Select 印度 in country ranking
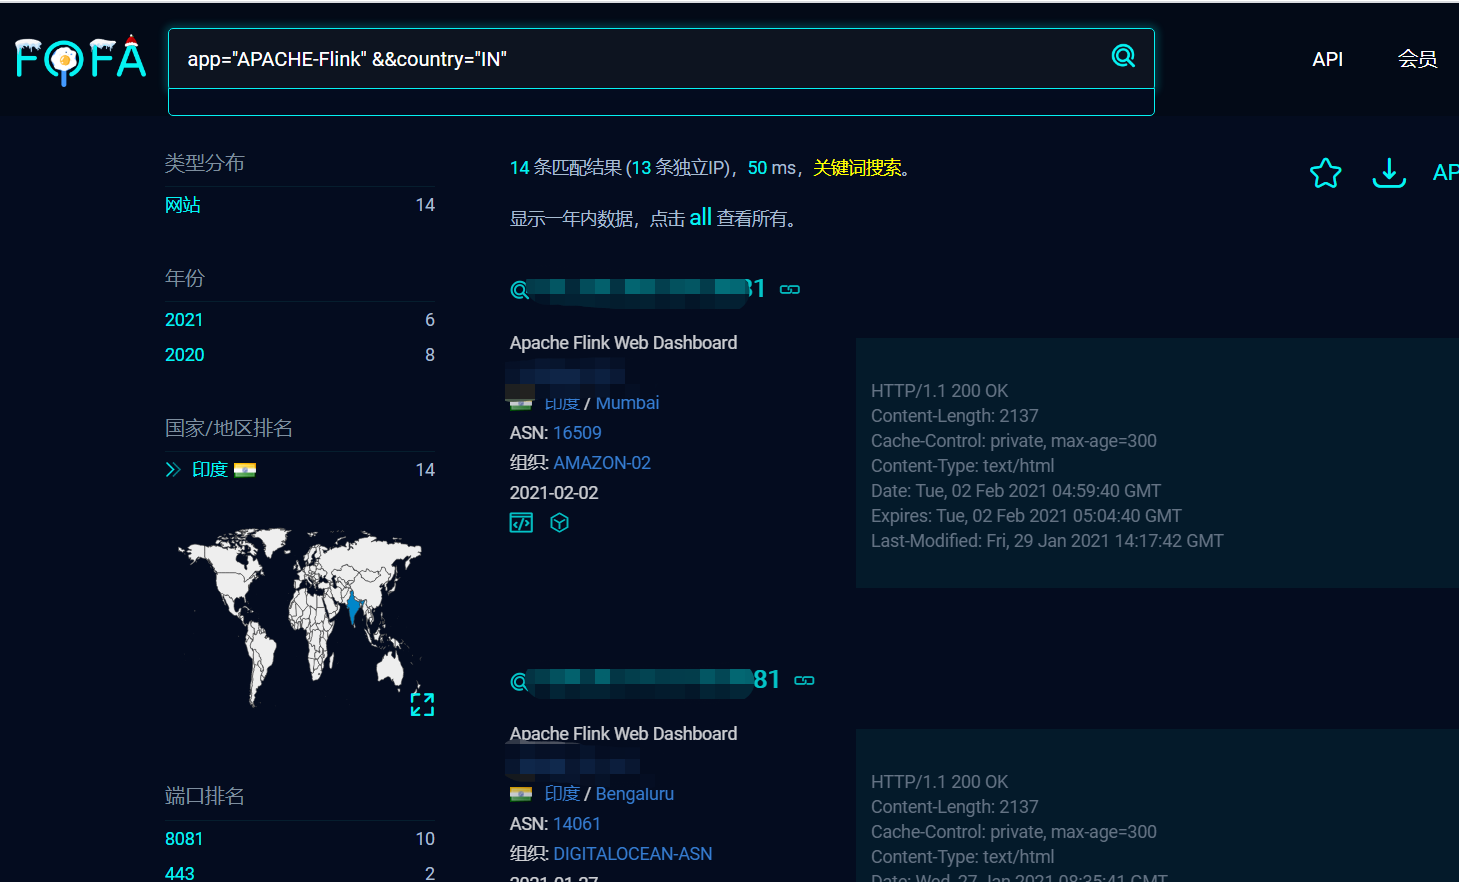The height and width of the screenshot is (882, 1459). click(x=210, y=469)
